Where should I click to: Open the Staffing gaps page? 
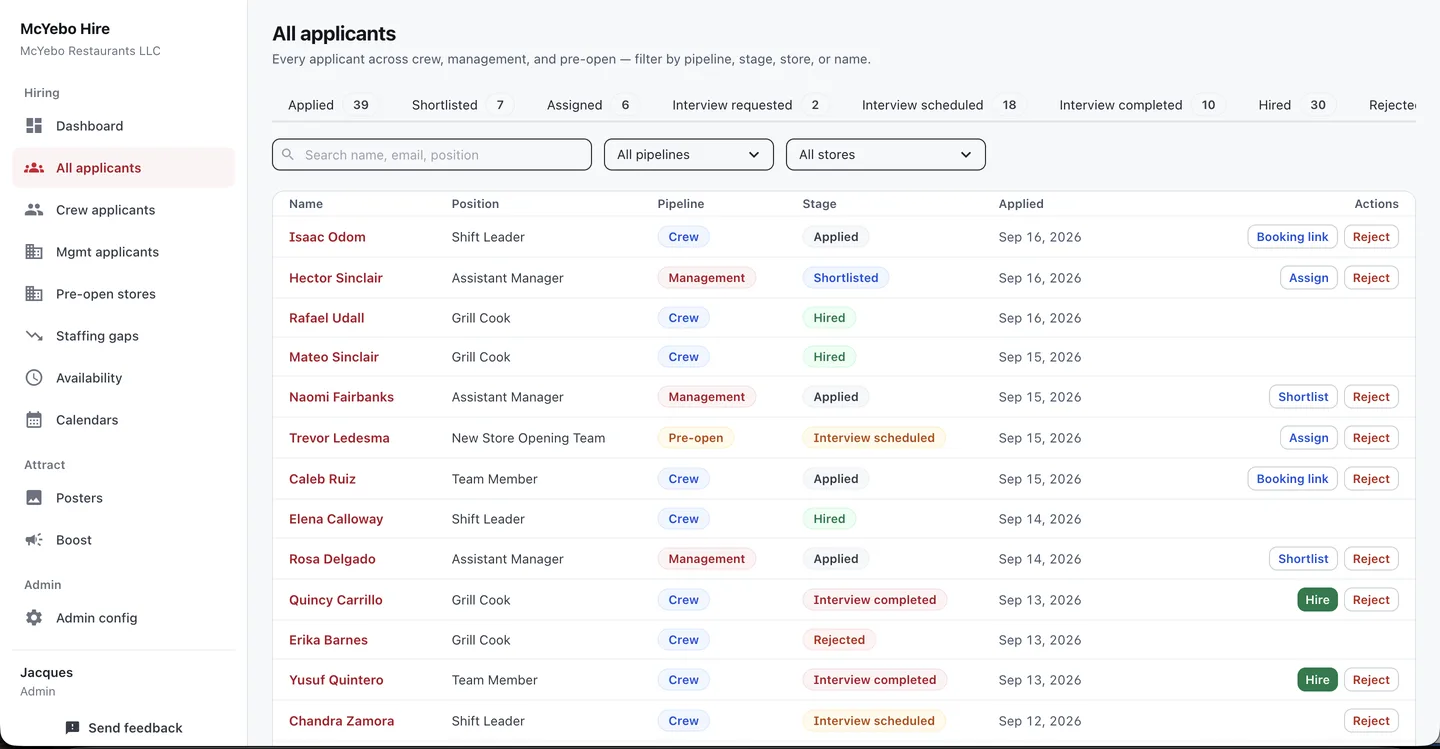[x=124, y=336]
